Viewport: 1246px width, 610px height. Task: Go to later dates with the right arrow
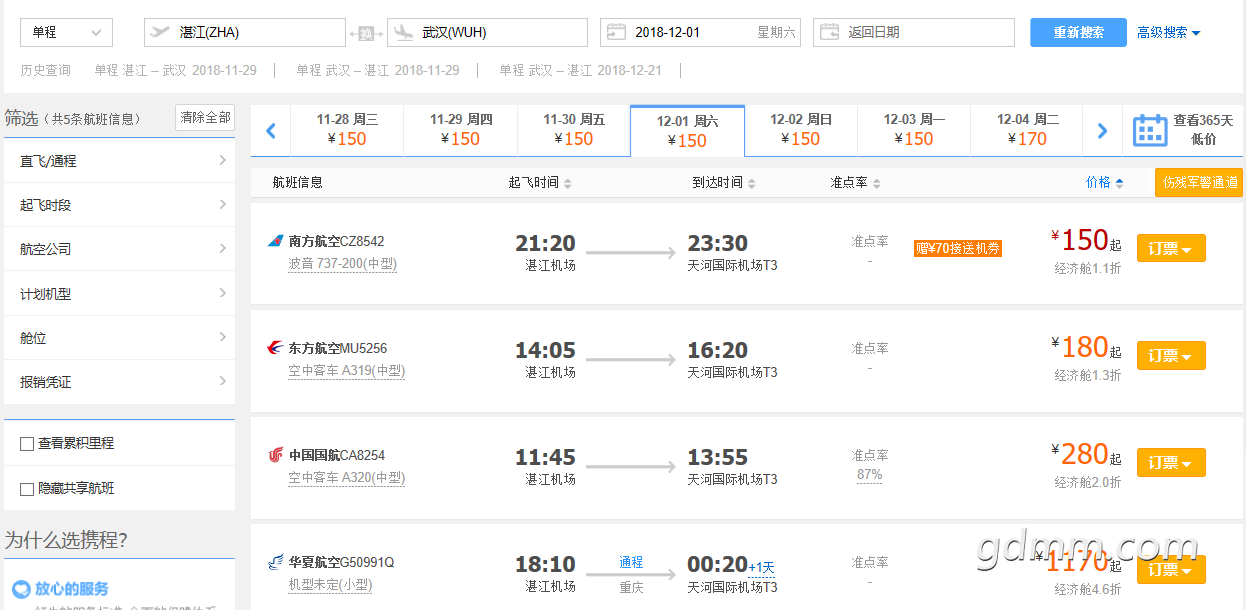[x=1102, y=130]
